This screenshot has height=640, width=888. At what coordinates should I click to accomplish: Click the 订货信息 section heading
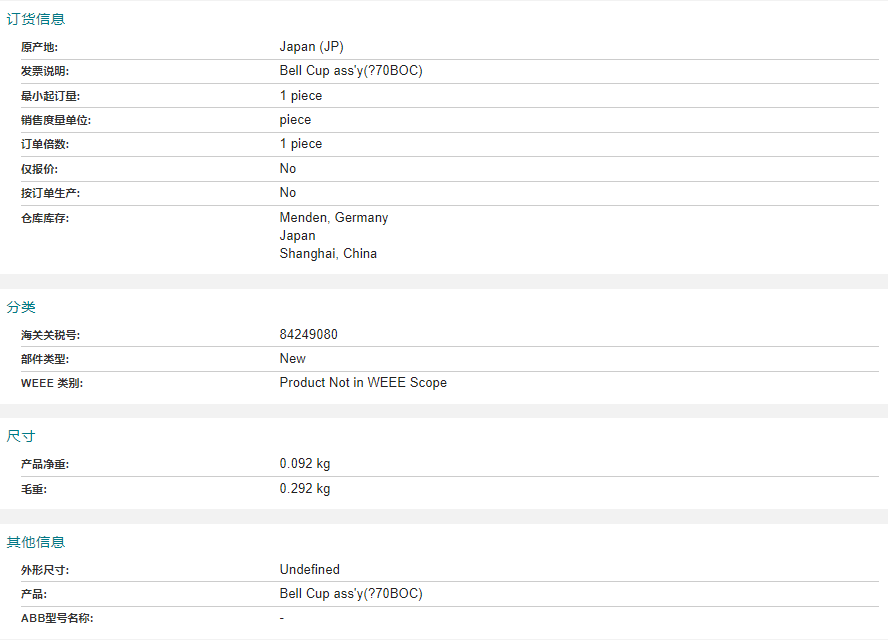tap(36, 19)
